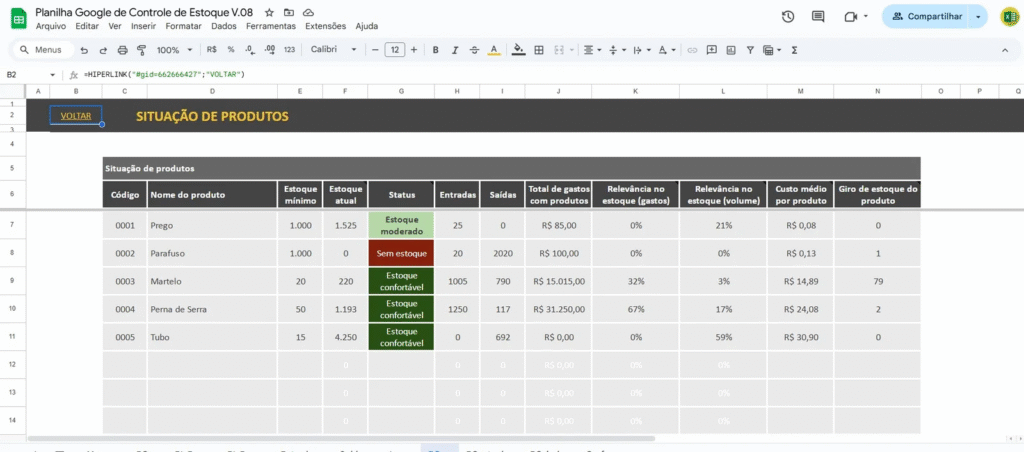
Task: Click the borders grid icon
Action: pyautogui.click(x=539, y=49)
